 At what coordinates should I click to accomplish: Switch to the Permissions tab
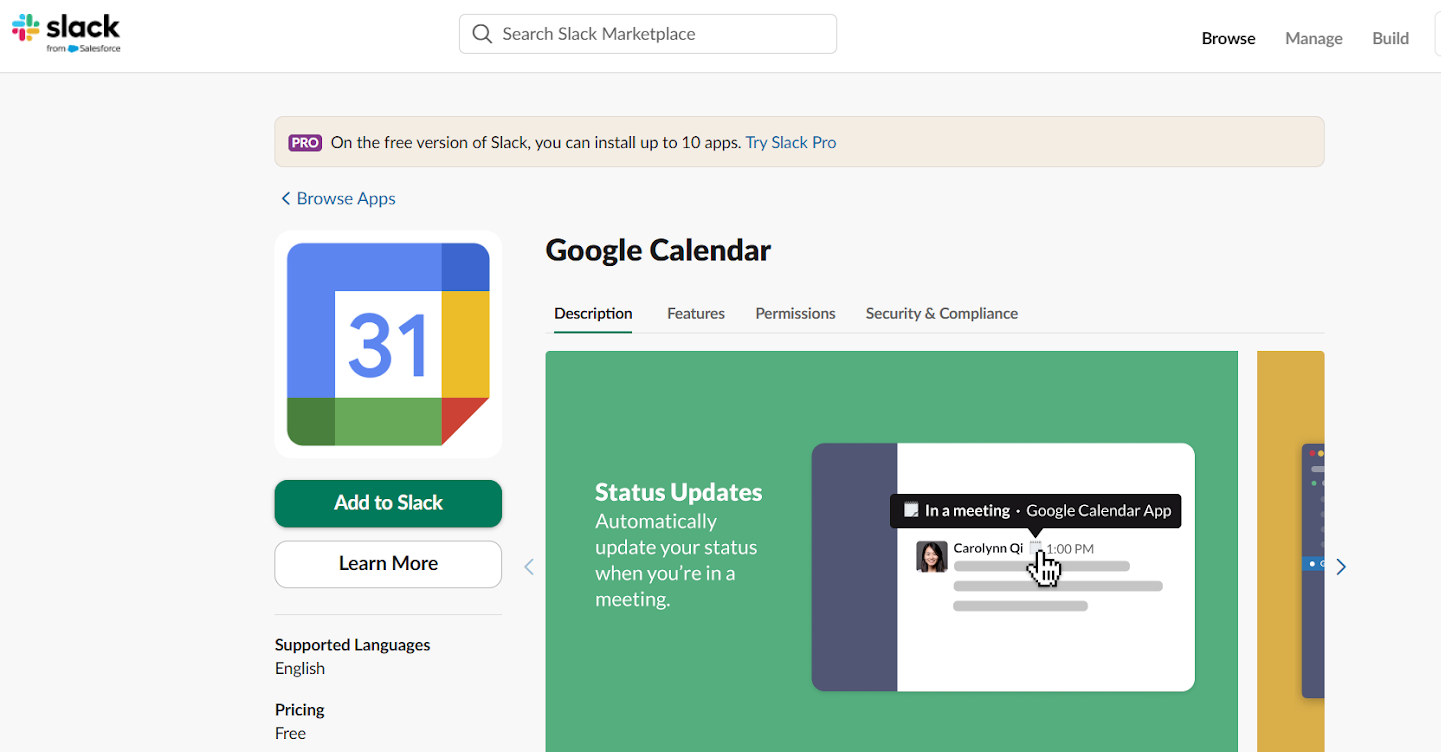pos(795,313)
